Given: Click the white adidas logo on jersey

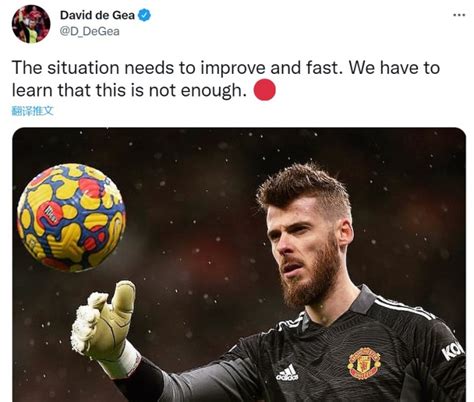Looking at the screenshot, I should coord(288,373).
